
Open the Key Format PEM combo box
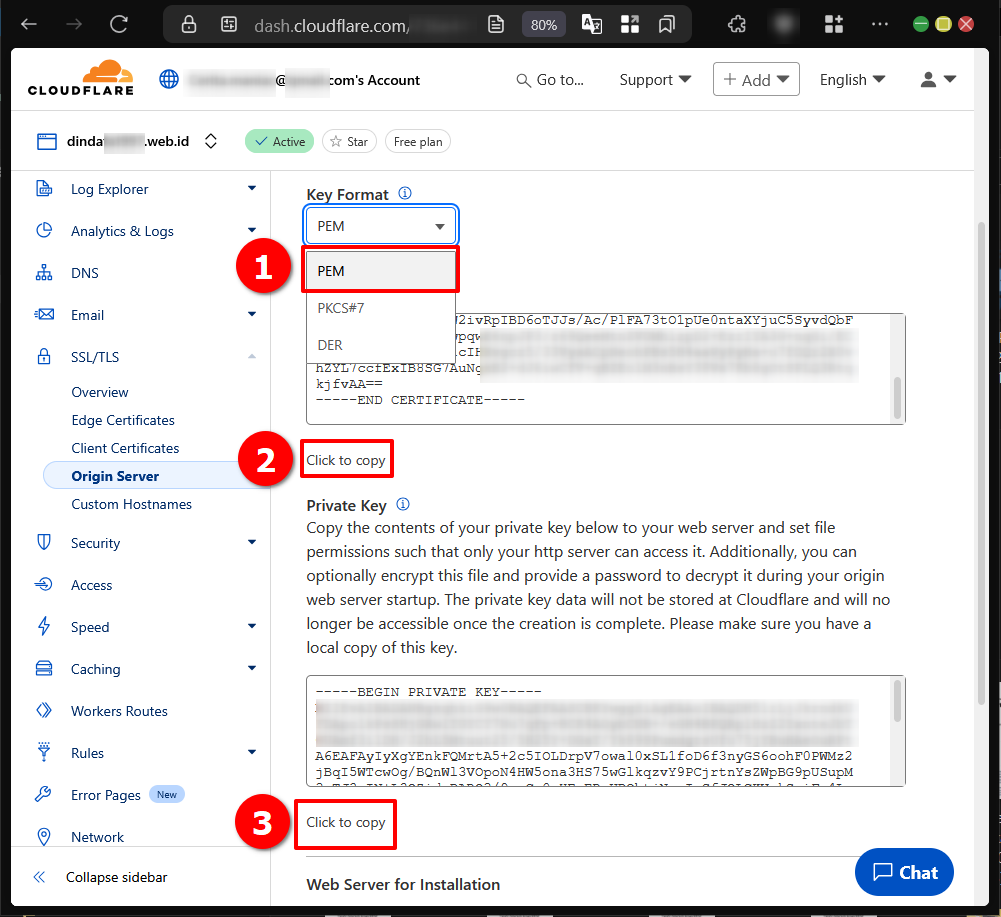point(381,226)
